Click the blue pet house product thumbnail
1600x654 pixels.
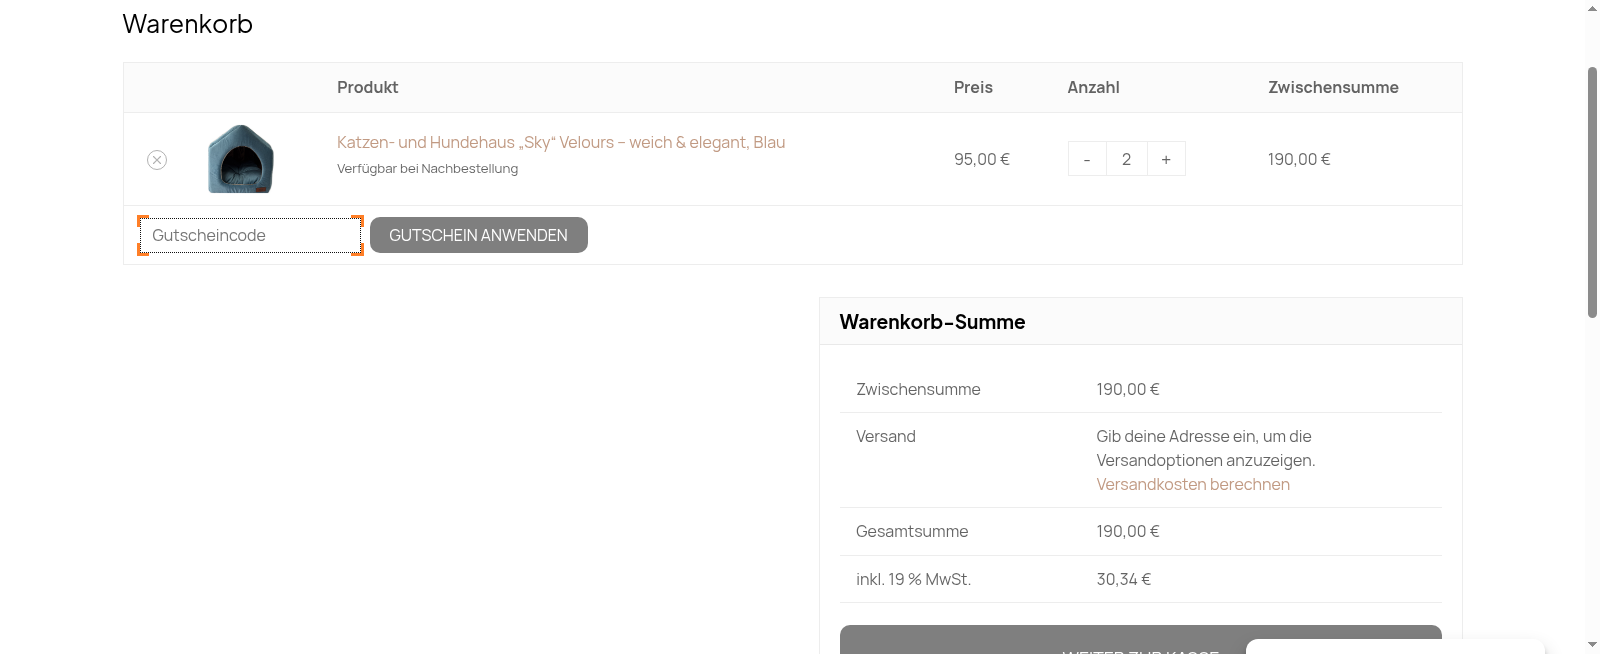tap(240, 159)
